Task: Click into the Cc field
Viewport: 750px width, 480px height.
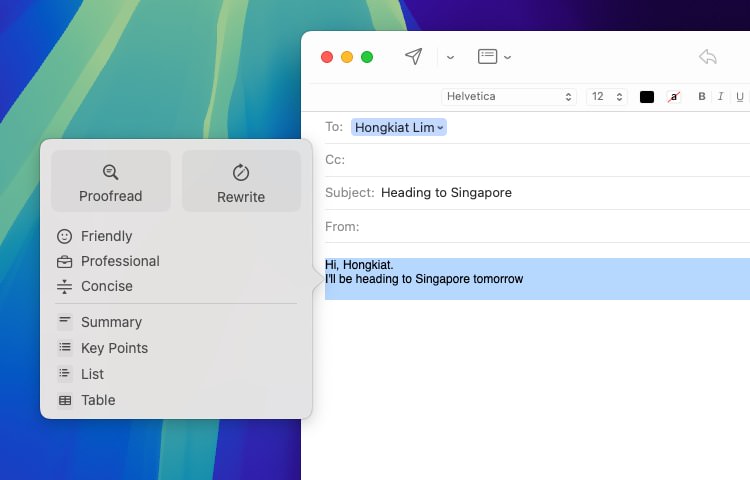Action: tap(537, 160)
